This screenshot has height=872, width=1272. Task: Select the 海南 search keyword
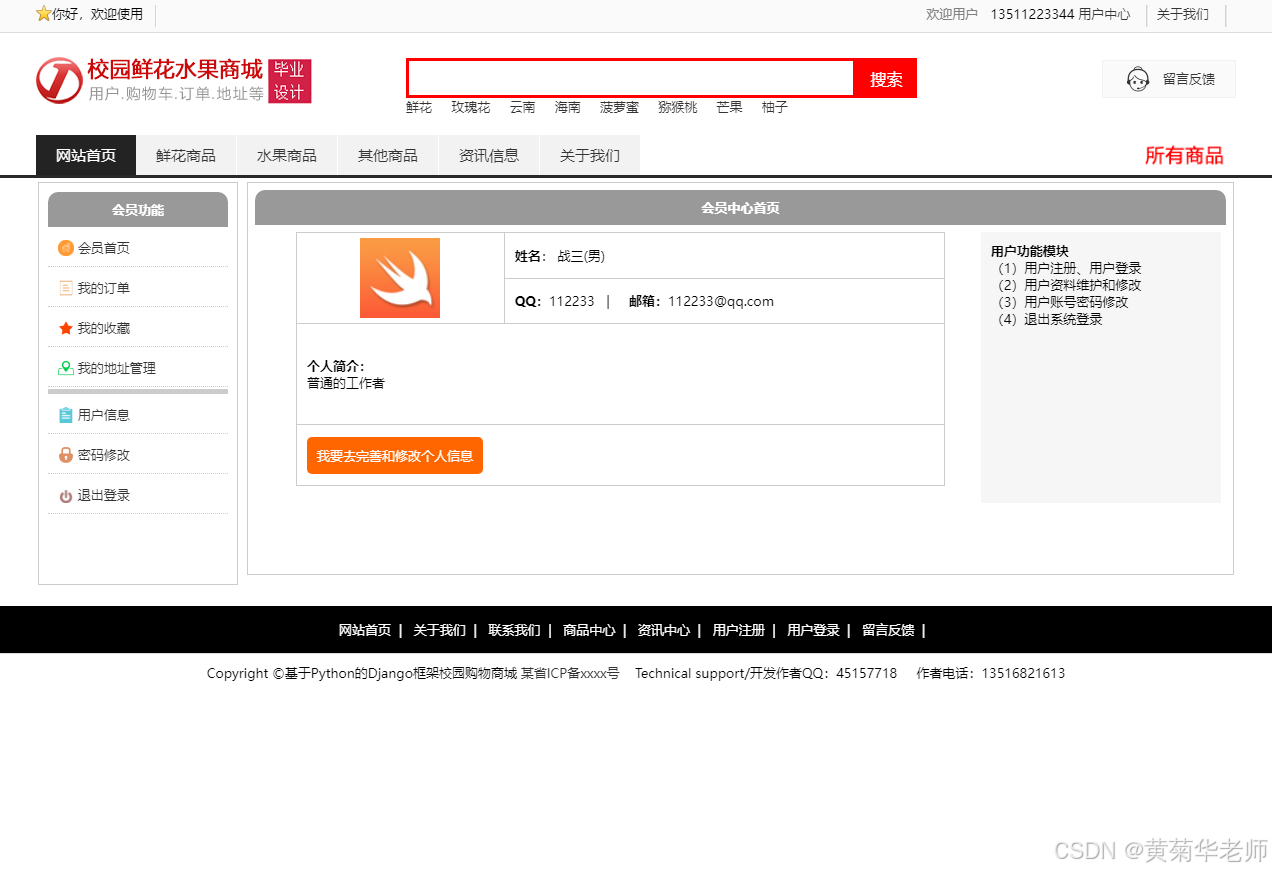(x=568, y=107)
